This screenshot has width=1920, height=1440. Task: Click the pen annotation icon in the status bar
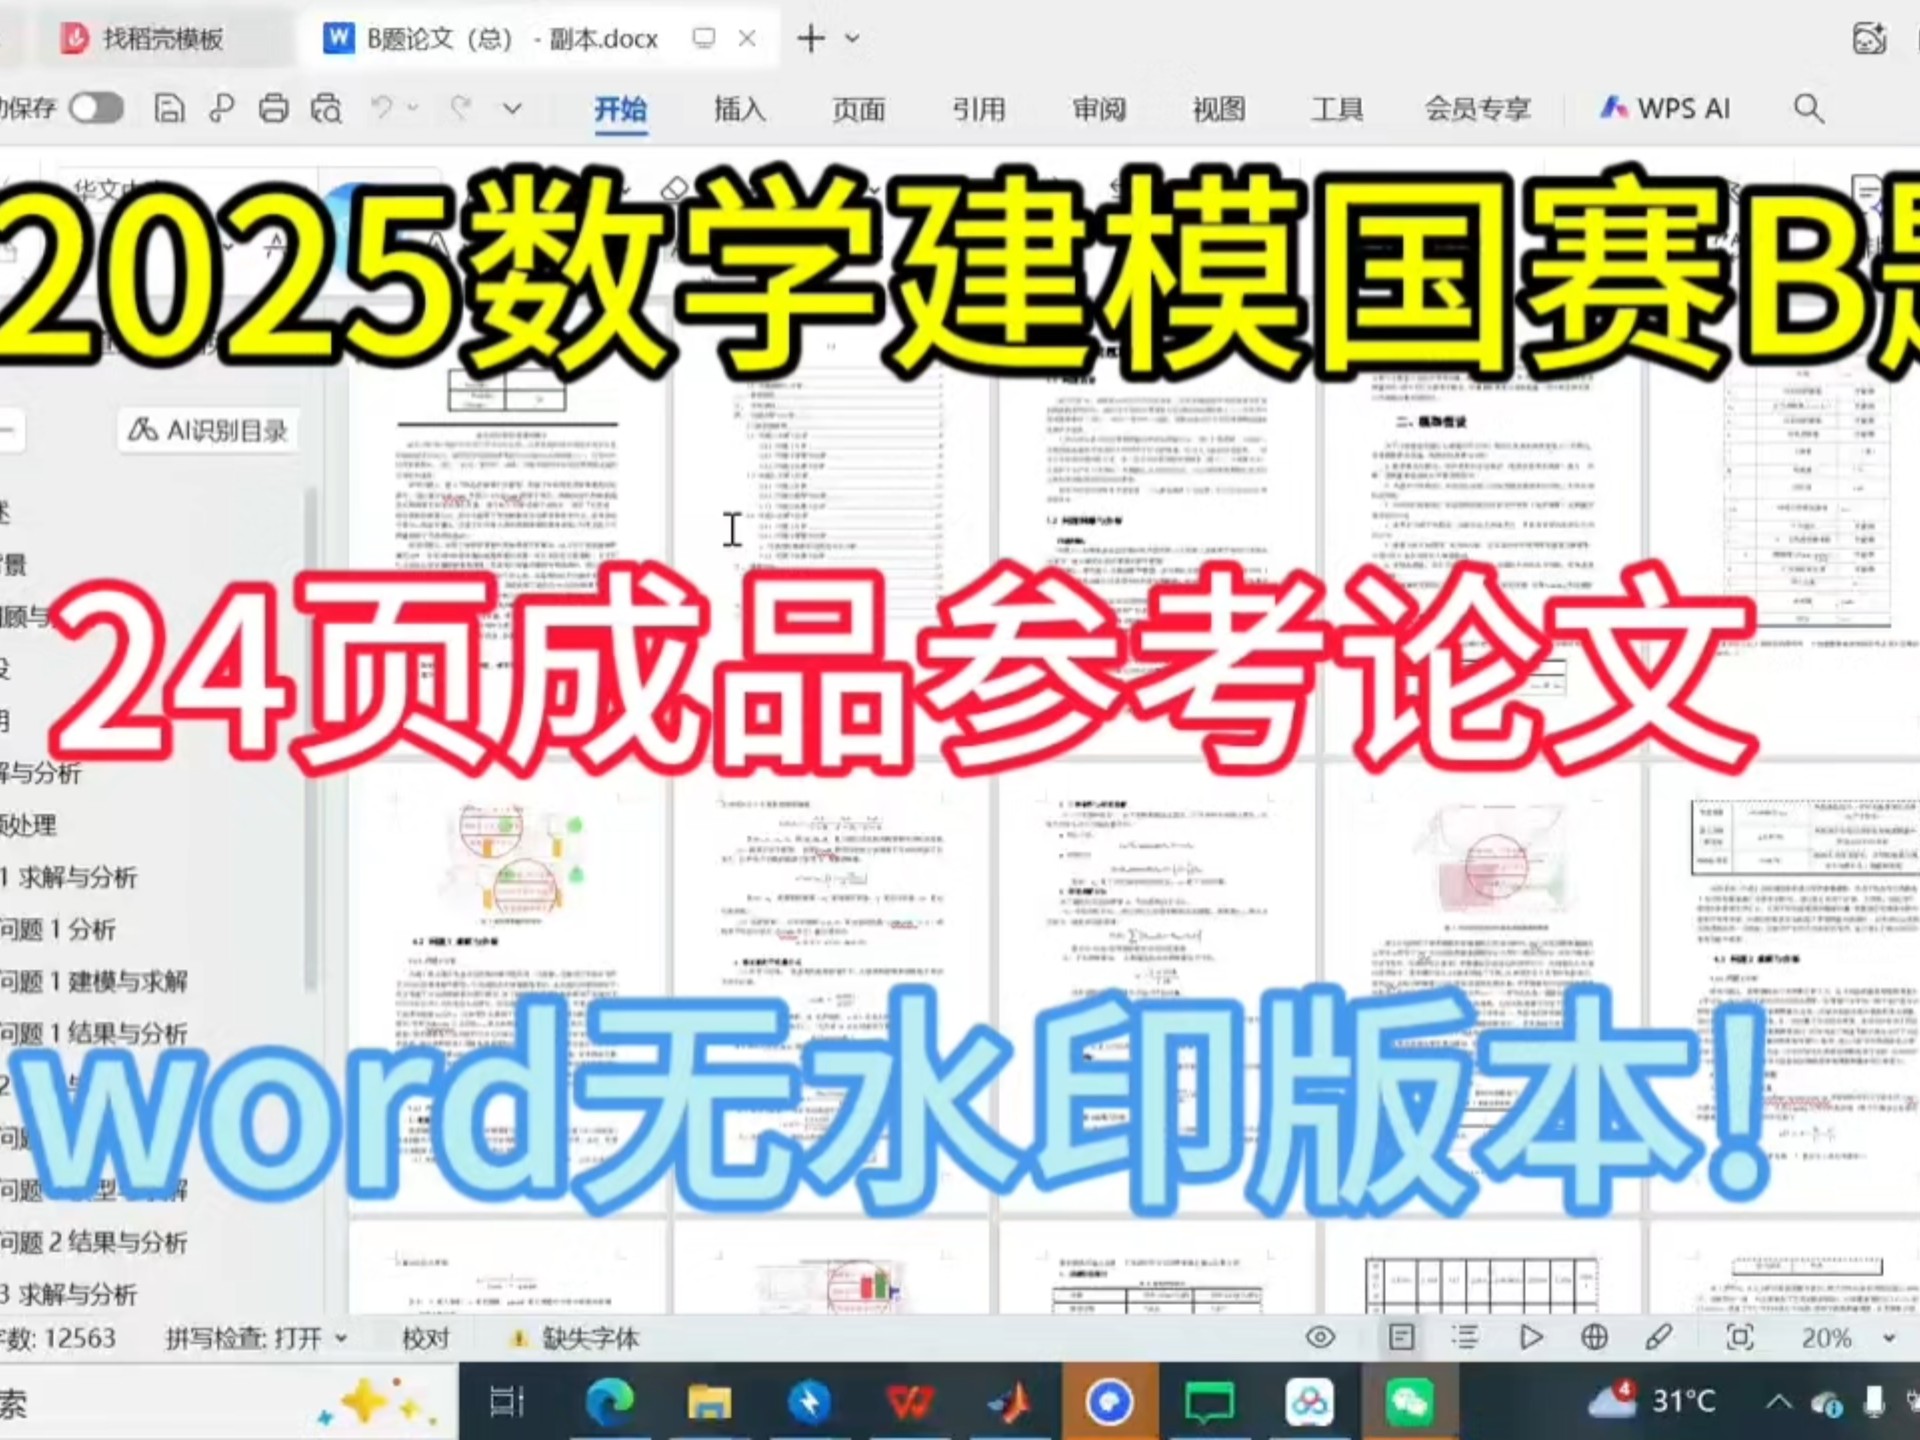tap(1658, 1337)
